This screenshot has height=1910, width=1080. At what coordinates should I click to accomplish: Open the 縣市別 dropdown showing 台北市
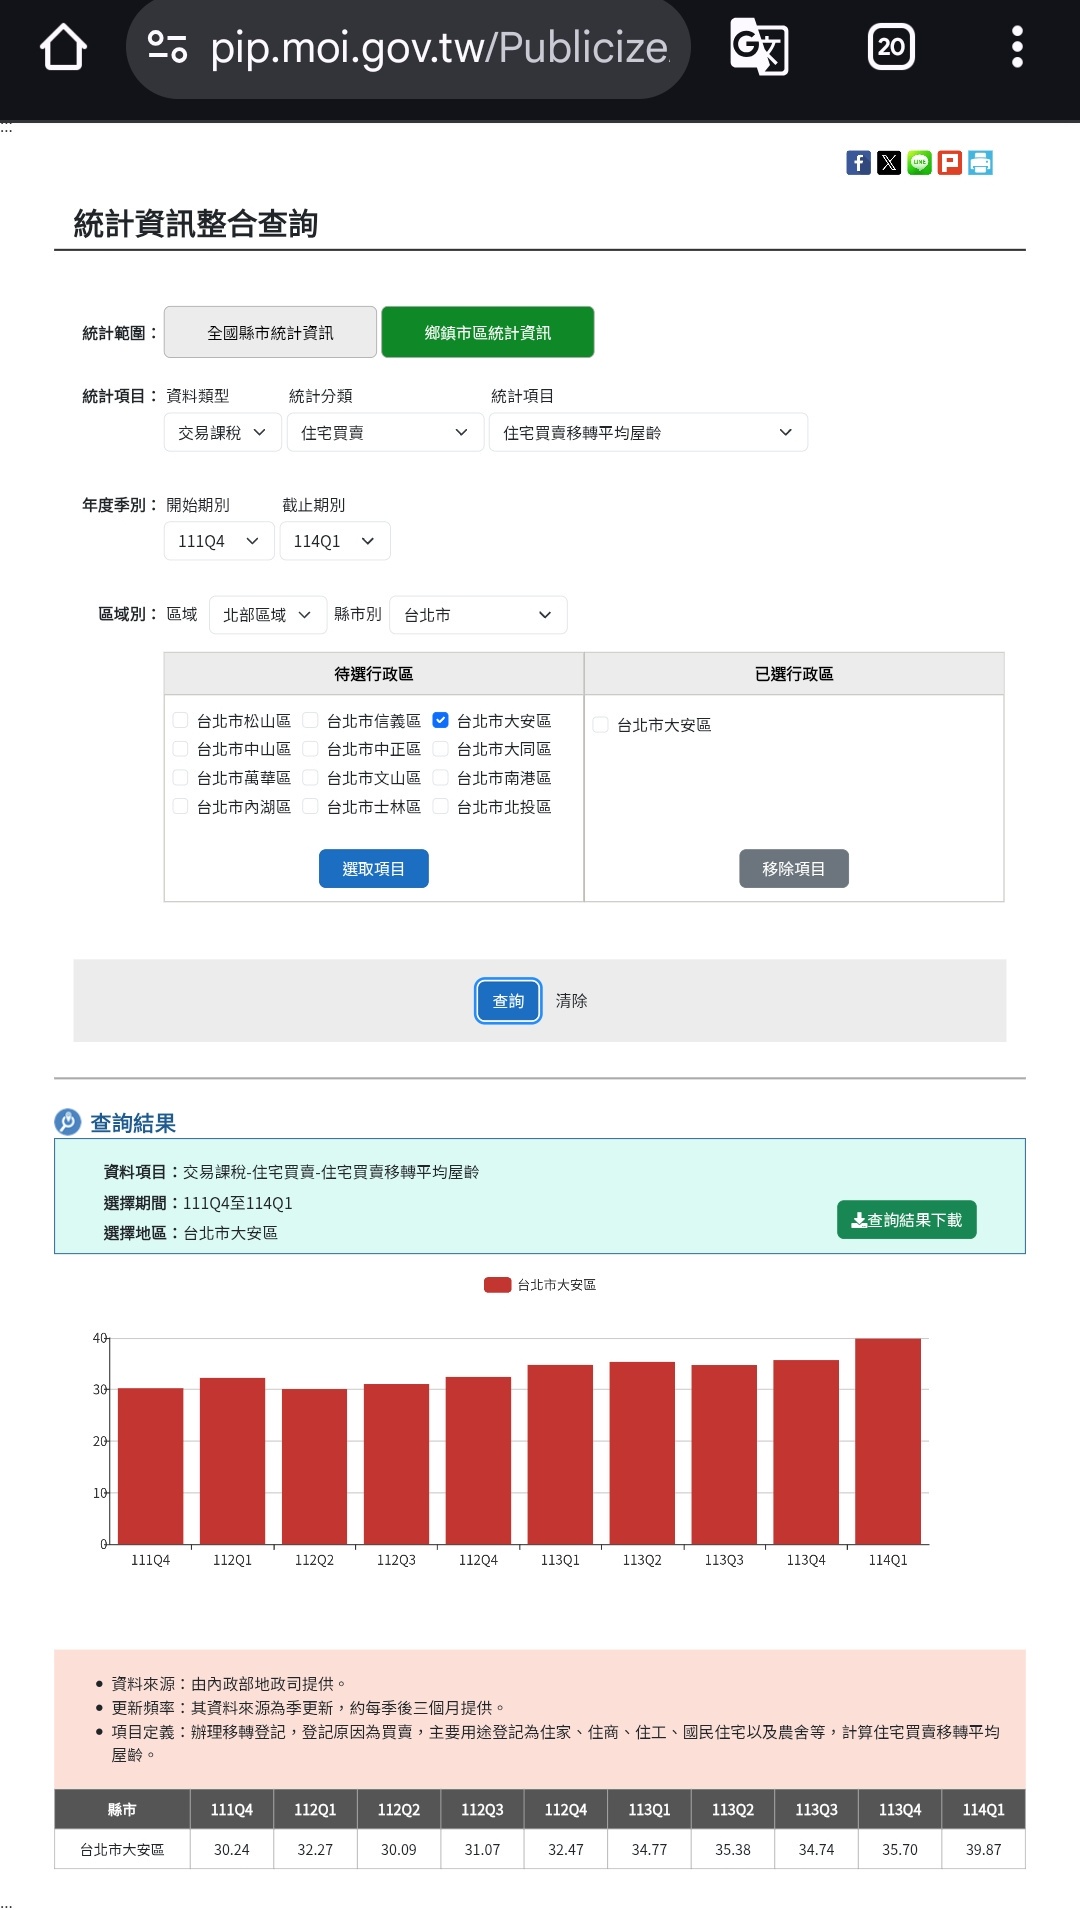pos(478,615)
